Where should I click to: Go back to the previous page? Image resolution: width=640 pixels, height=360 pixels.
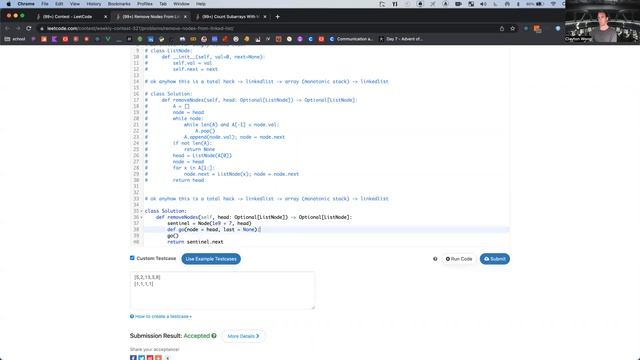click(7, 29)
